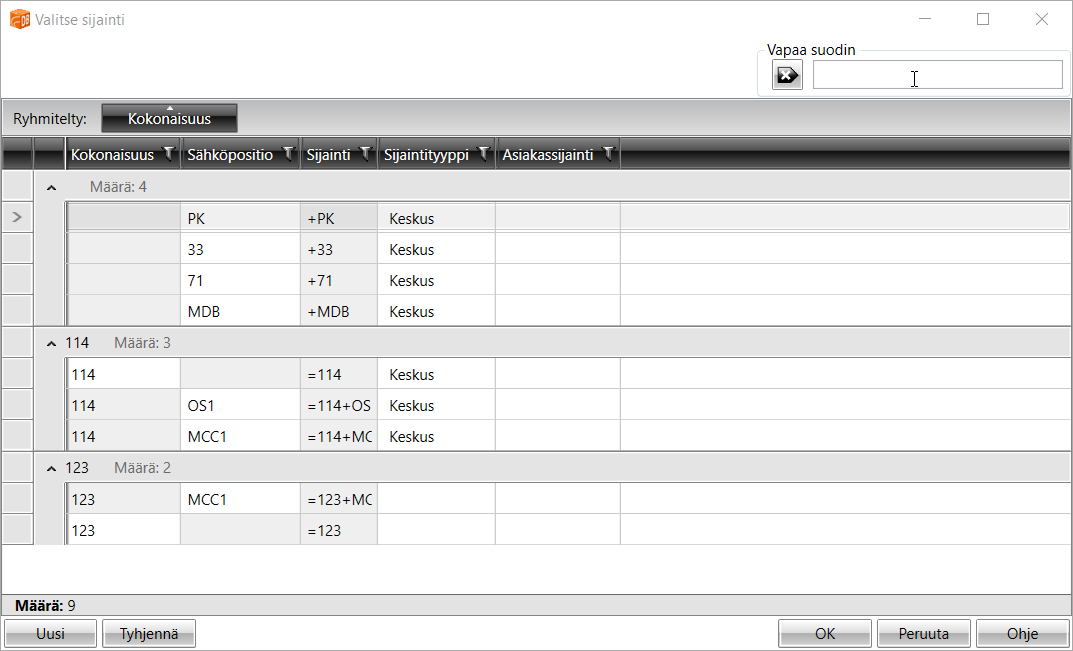This screenshot has height=651, width=1073.
Task: Click the Tyhjennä button
Action: click(x=149, y=633)
